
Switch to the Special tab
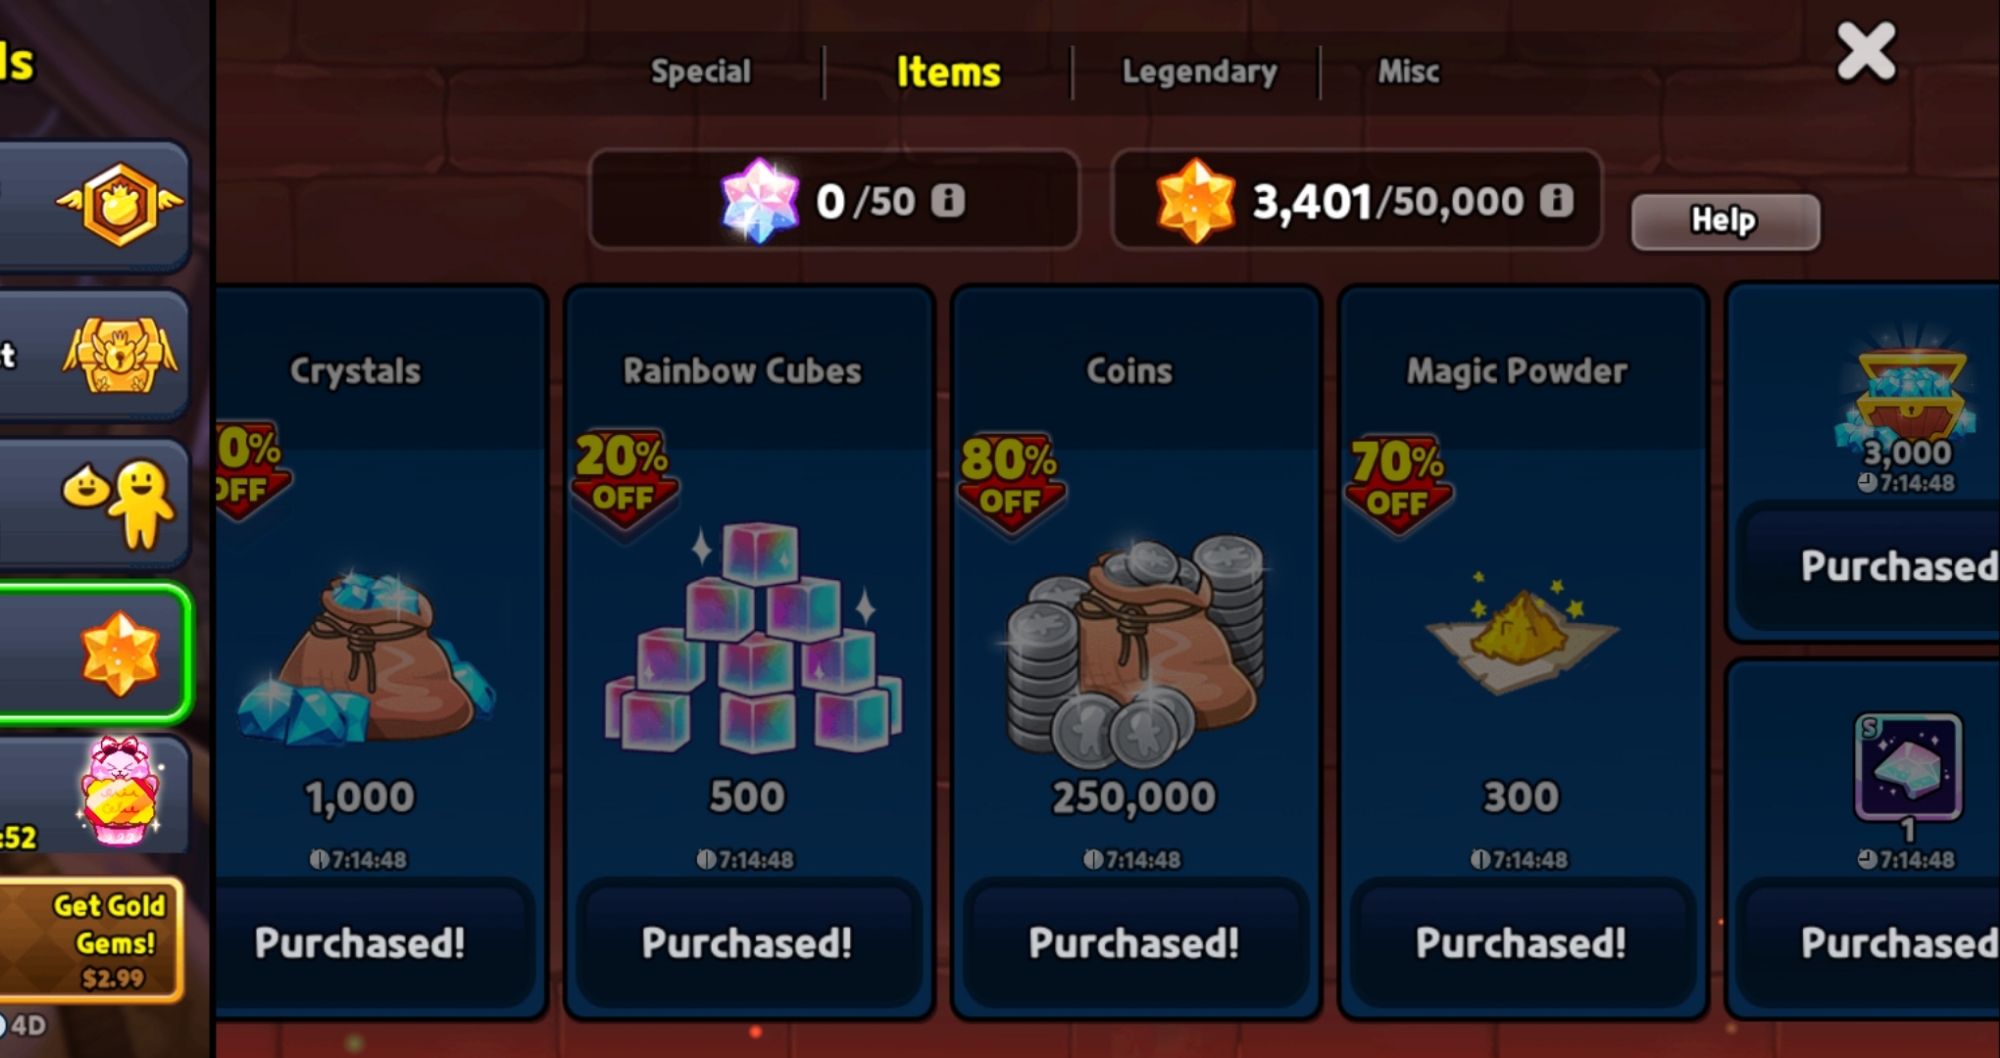click(701, 72)
